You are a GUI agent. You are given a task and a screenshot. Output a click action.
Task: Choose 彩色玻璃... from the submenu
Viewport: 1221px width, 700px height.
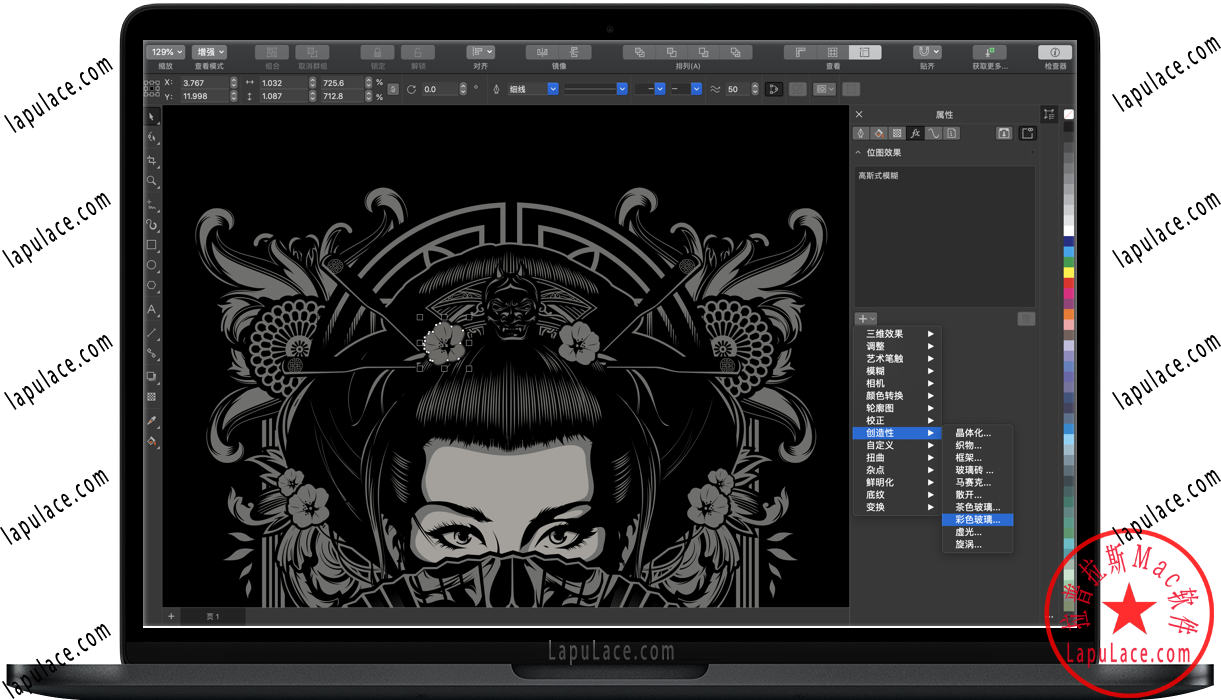[x=977, y=520]
